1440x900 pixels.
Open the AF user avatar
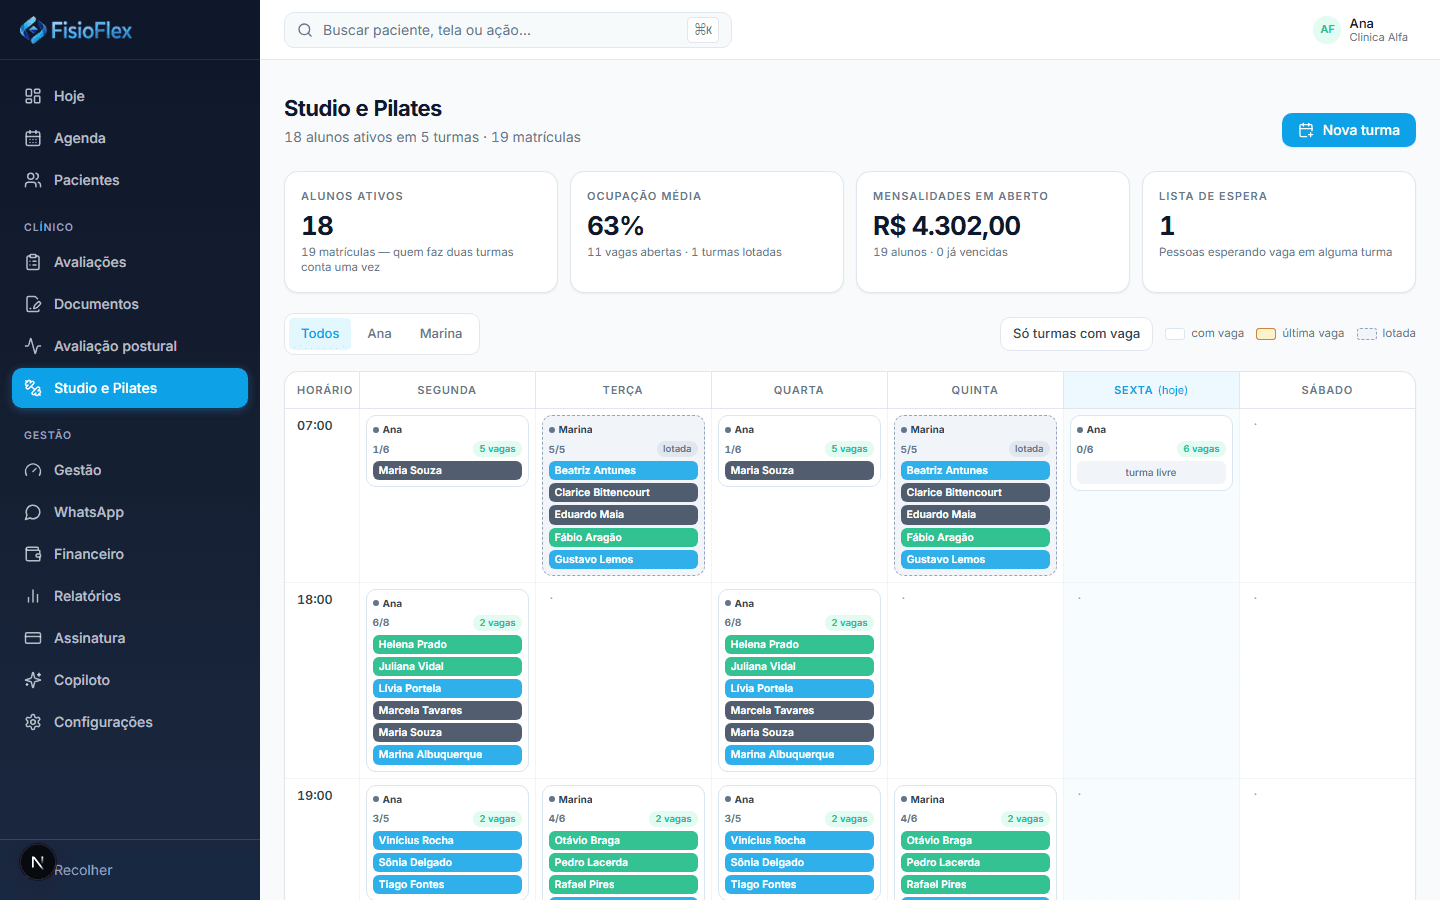pos(1327,30)
